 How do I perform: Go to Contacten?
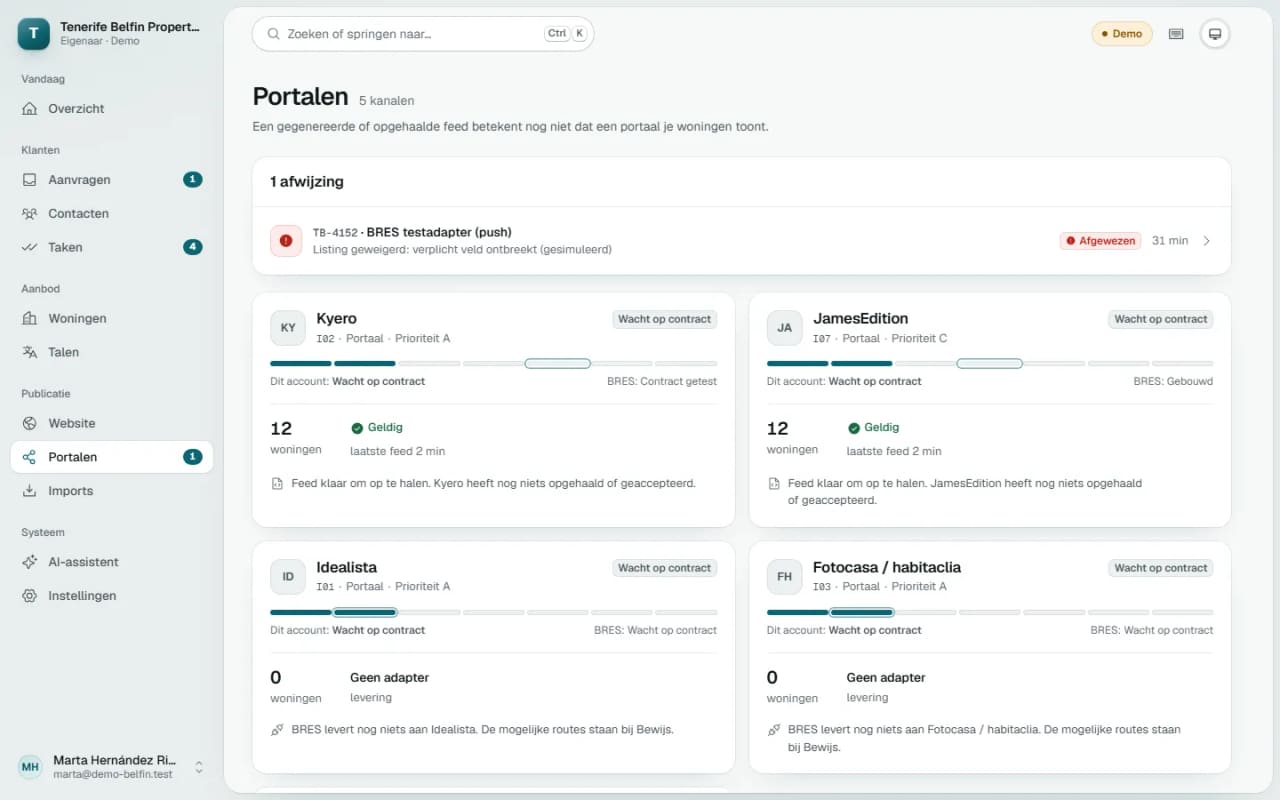pos(111,213)
